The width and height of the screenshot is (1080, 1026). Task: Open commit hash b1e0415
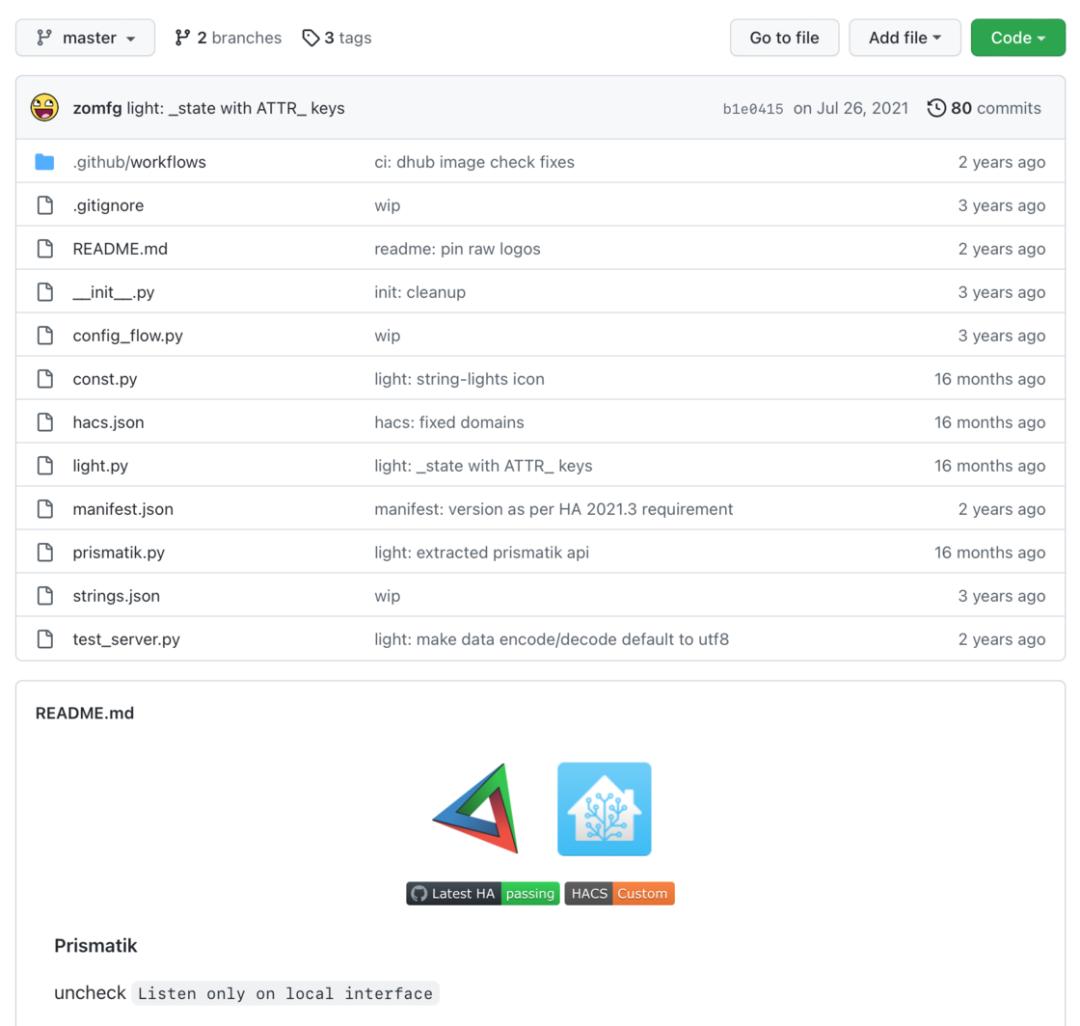[753, 109]
